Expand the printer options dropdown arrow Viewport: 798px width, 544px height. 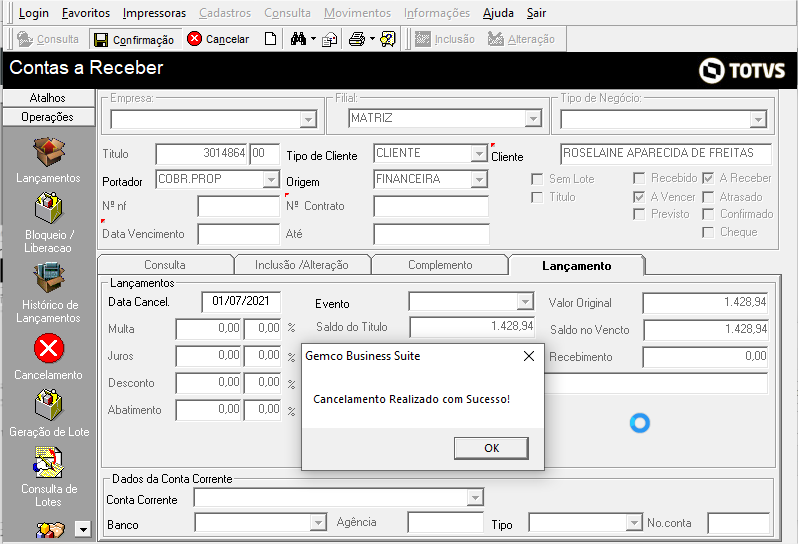click(x=372, y=39)
